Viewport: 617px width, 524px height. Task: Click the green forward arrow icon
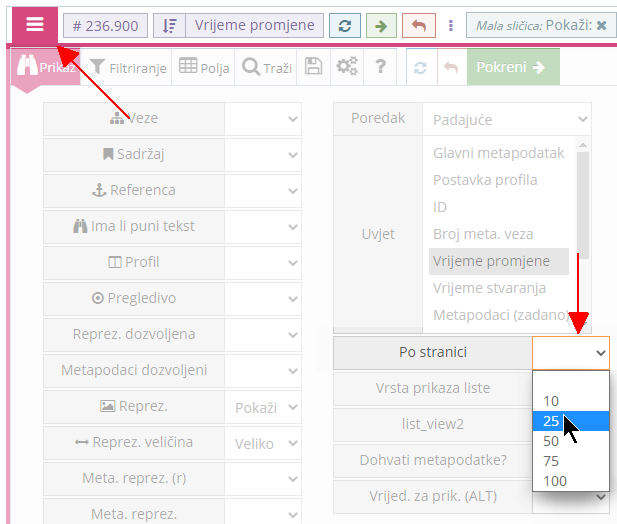click(x=381, y=26)
